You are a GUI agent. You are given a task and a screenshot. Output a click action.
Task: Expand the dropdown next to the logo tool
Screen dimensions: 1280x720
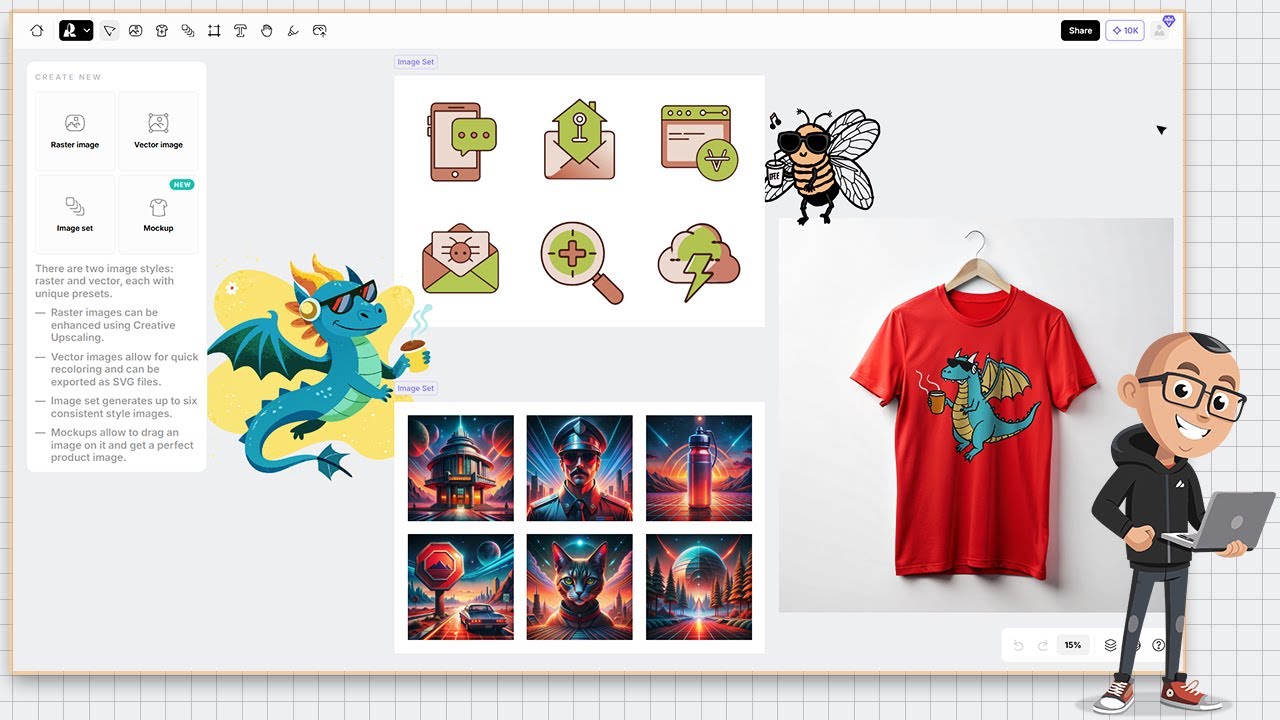(87, 31)
